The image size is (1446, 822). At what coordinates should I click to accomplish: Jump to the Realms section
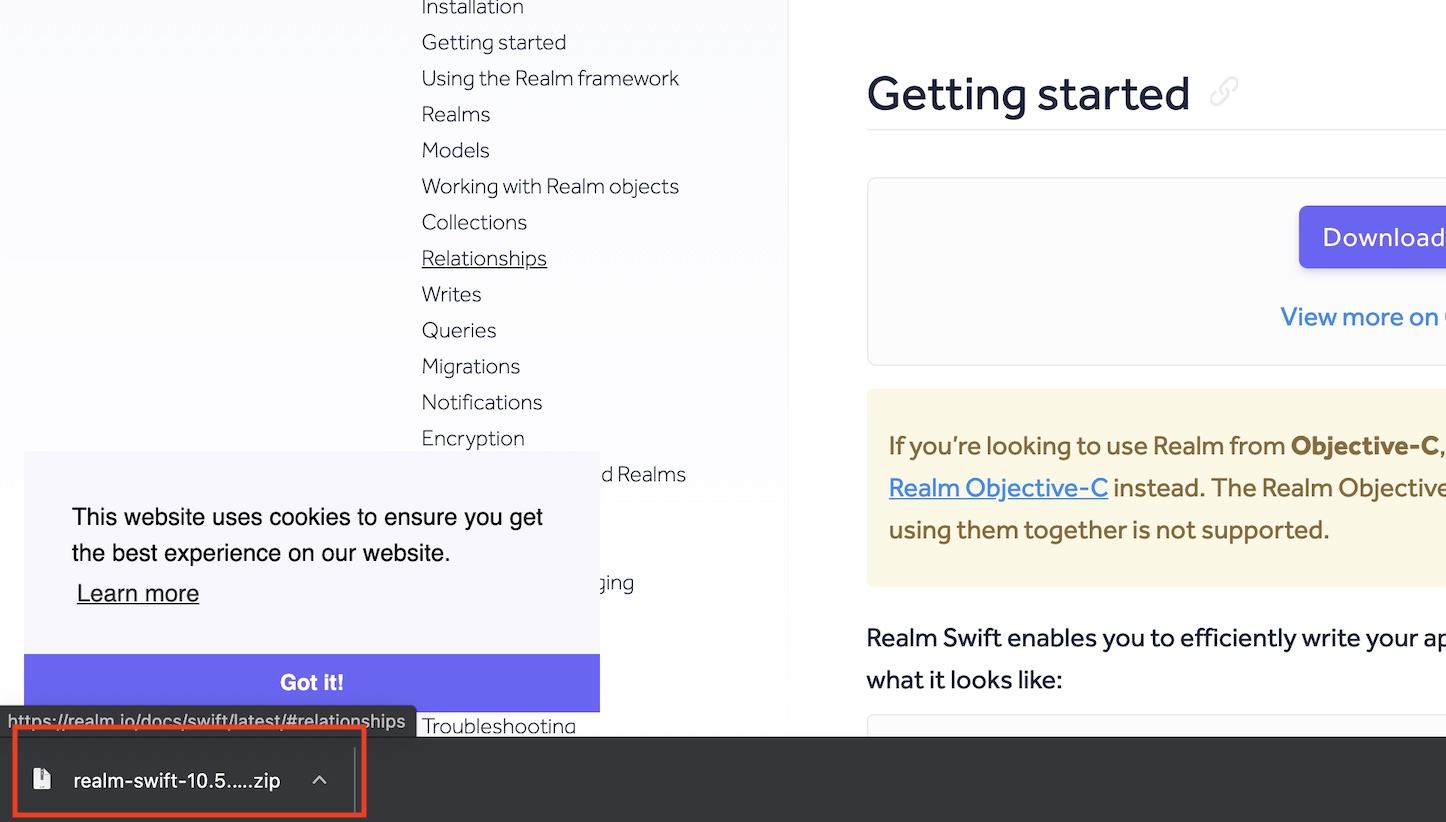pos(456,114)
